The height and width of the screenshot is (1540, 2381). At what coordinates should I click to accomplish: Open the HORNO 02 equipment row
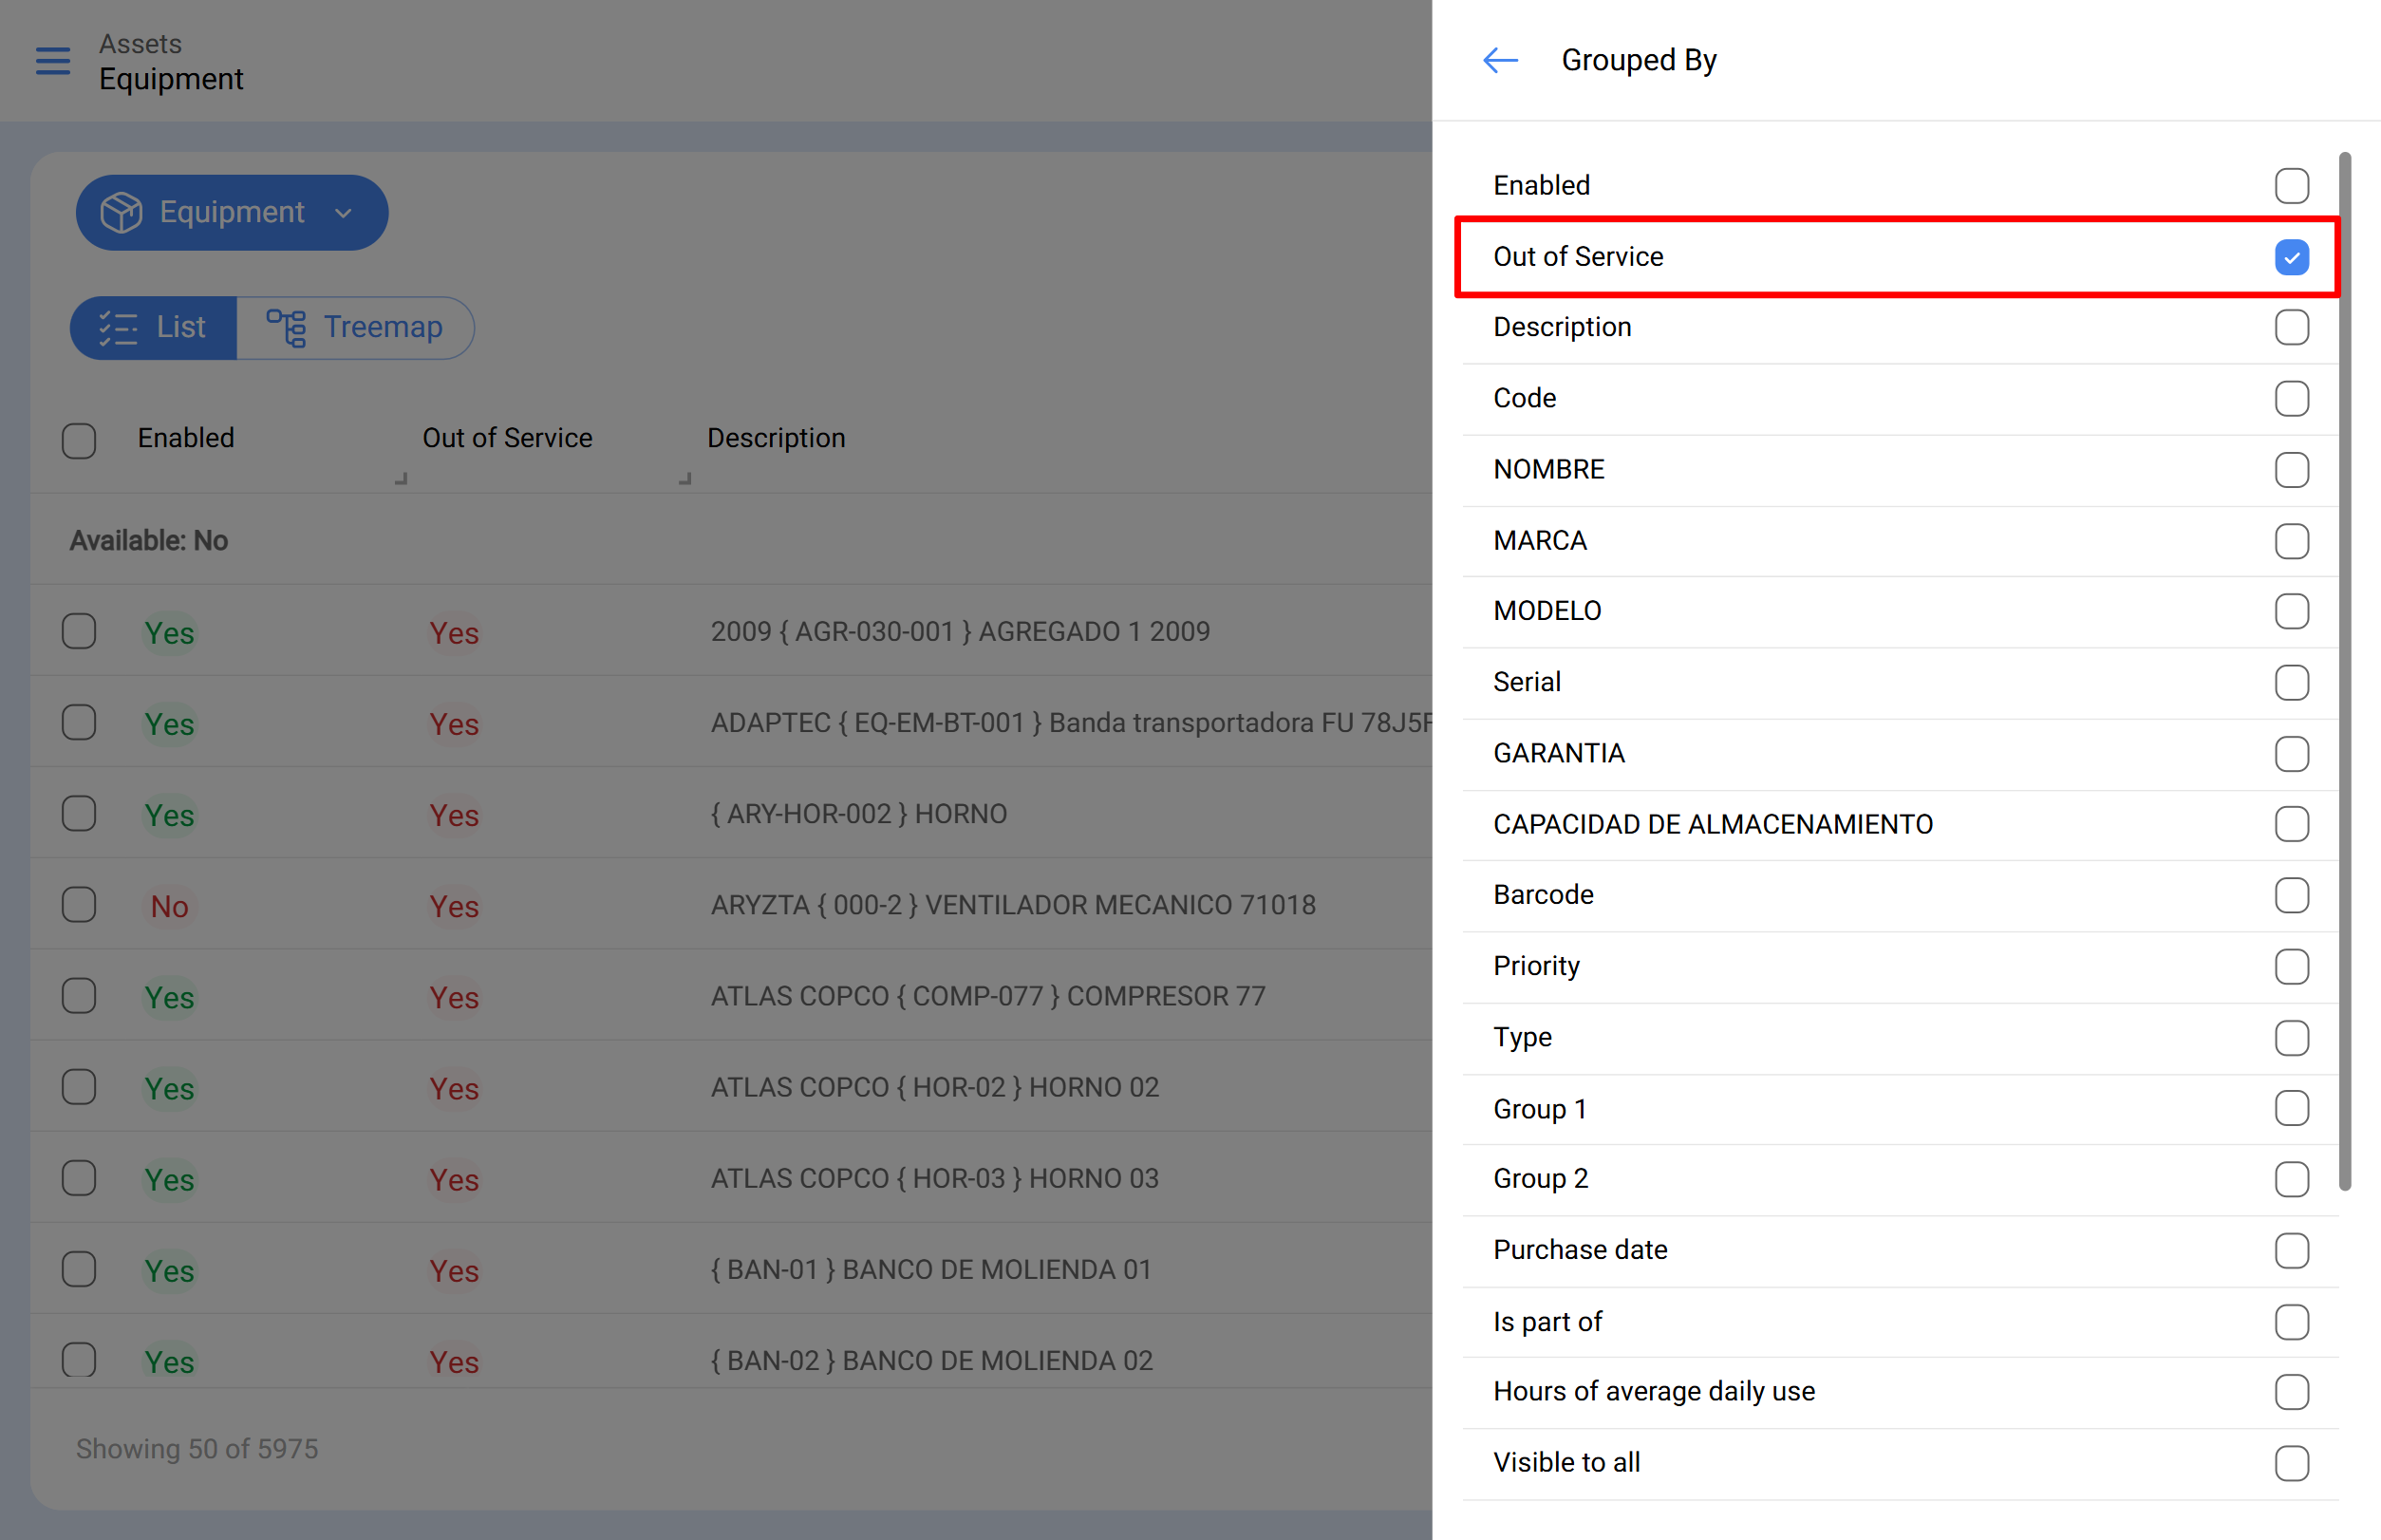pos(731,1087)
